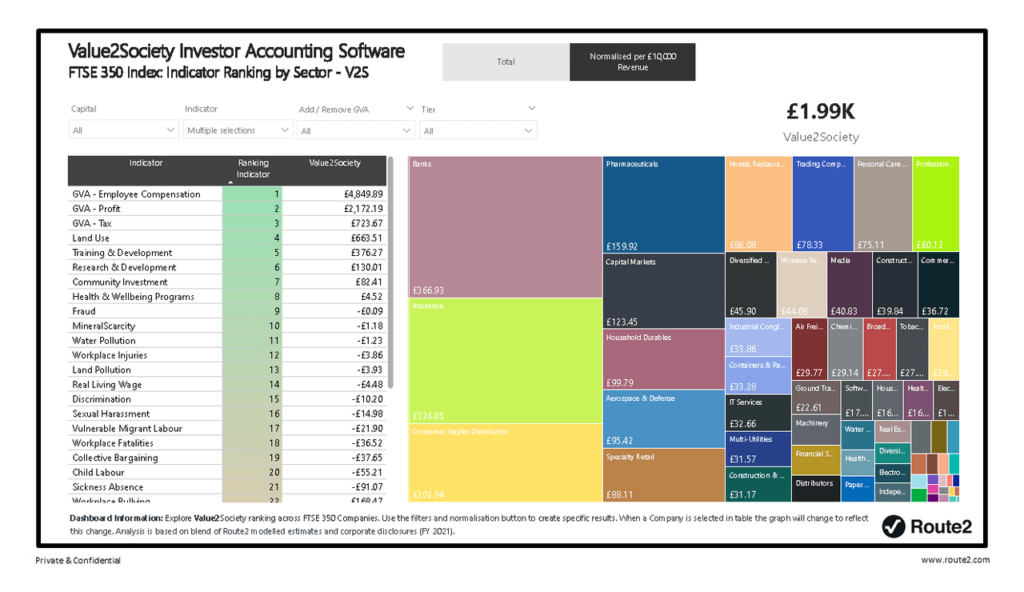Select the Media treemap tile
The width and height of the screenshot is (1024, 592).
coord(849,285)
